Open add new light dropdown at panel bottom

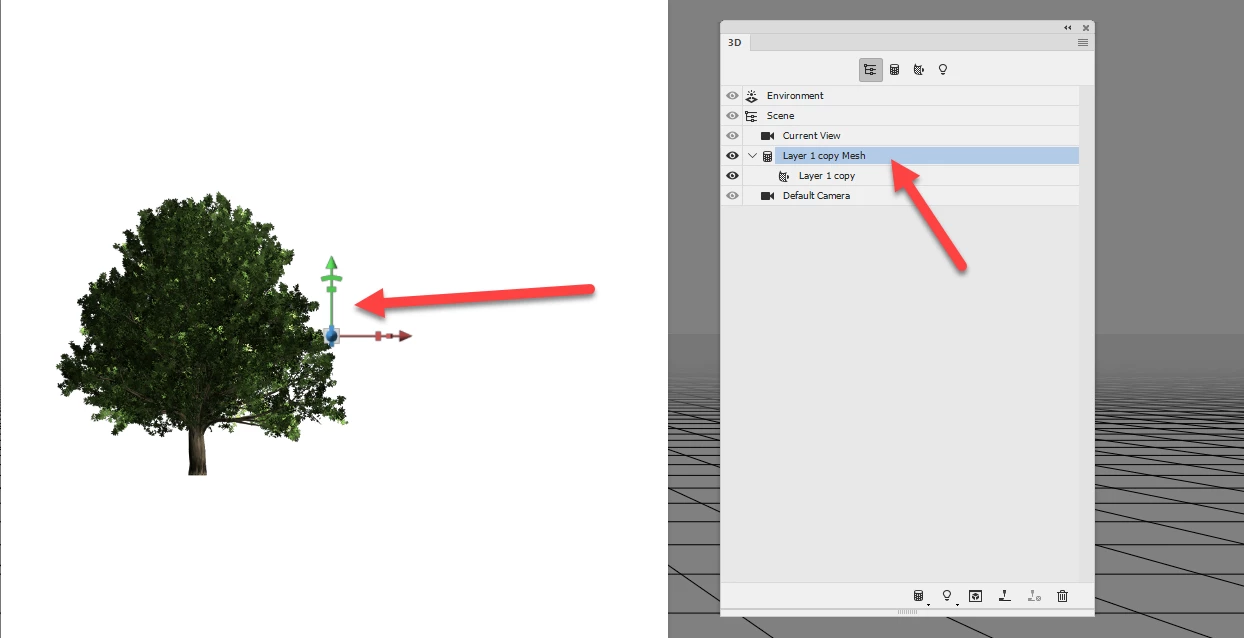click(x=948, y=596)
